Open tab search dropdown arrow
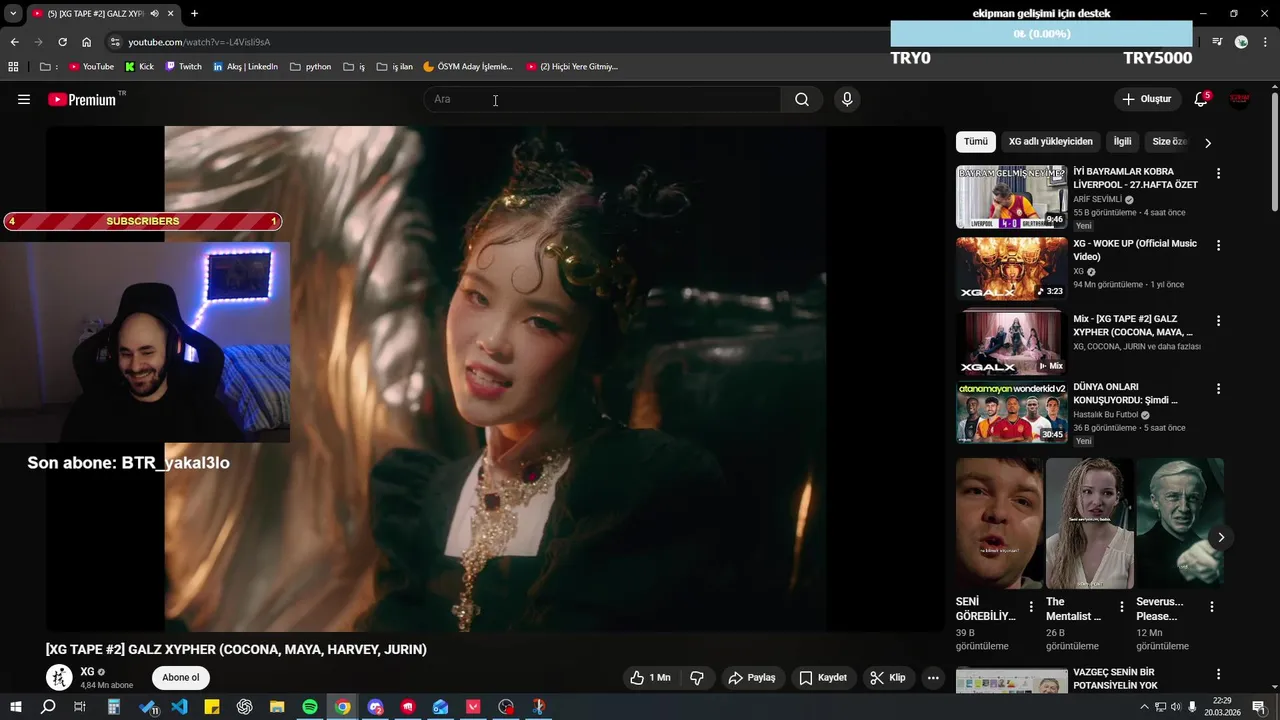Viewport: 1280px width, 720px height. (13, 14)
